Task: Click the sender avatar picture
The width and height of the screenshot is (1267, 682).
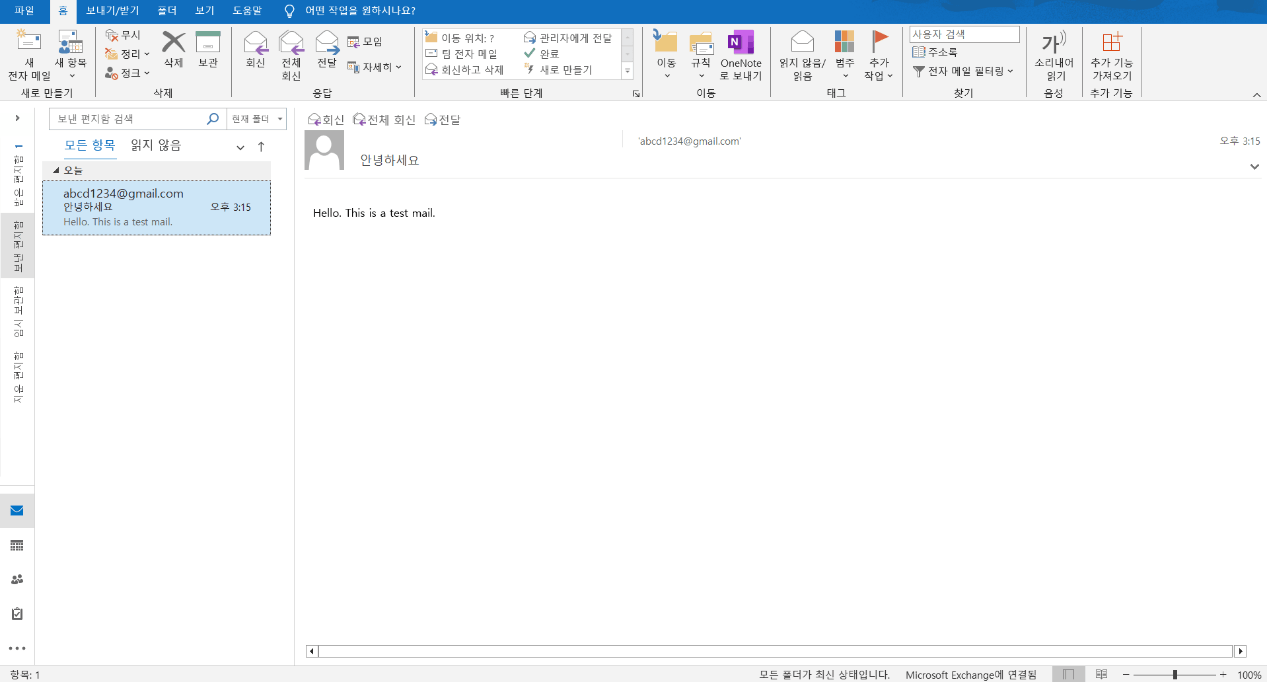Action: coord(324,150)
